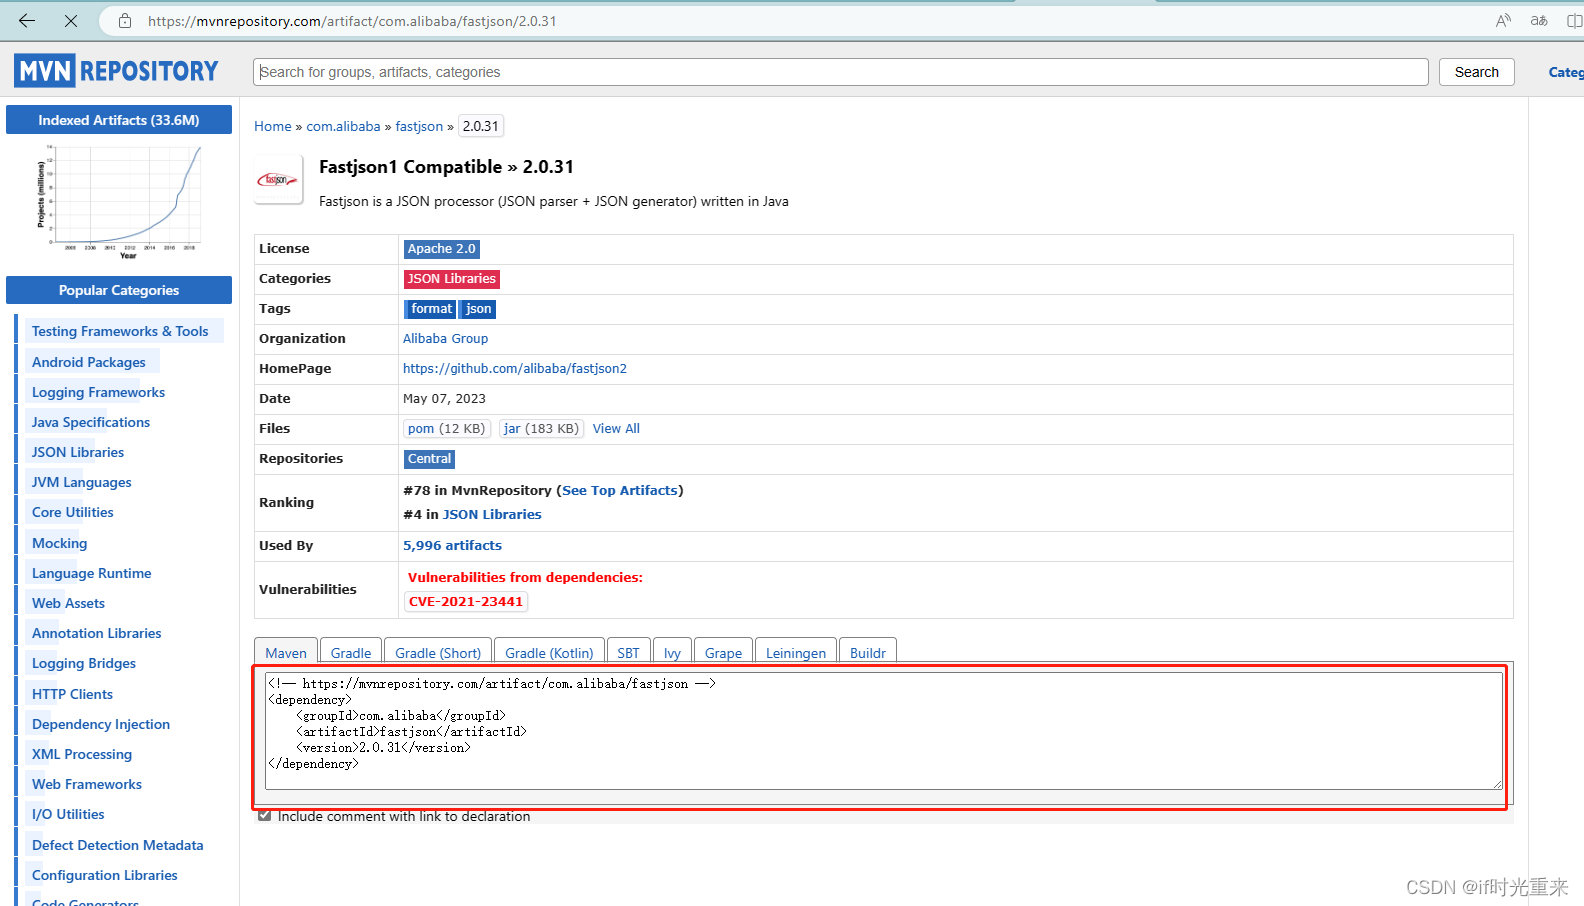Click Indexed Artifacts (33.6M) header
This screenshot has width=1584, height=906.
click(x=119, y=120)
